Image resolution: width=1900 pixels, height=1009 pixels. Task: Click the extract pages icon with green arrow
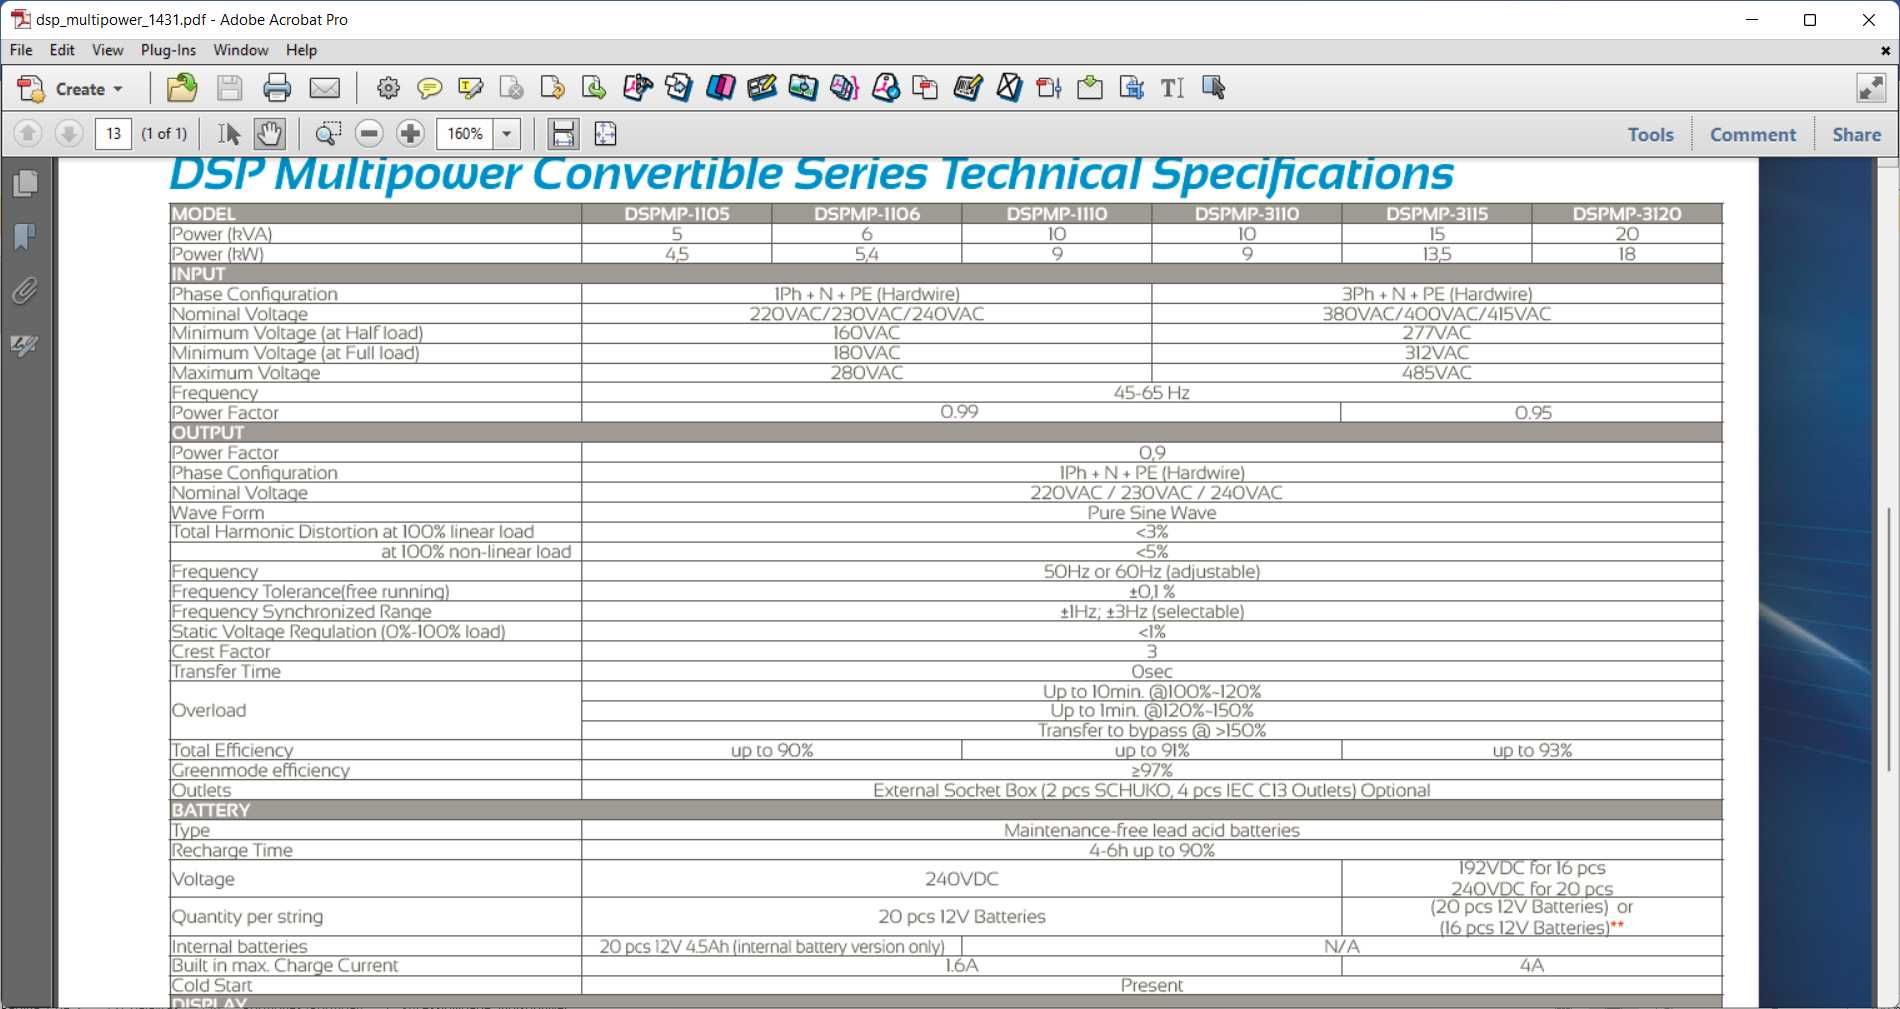[593, 89]
